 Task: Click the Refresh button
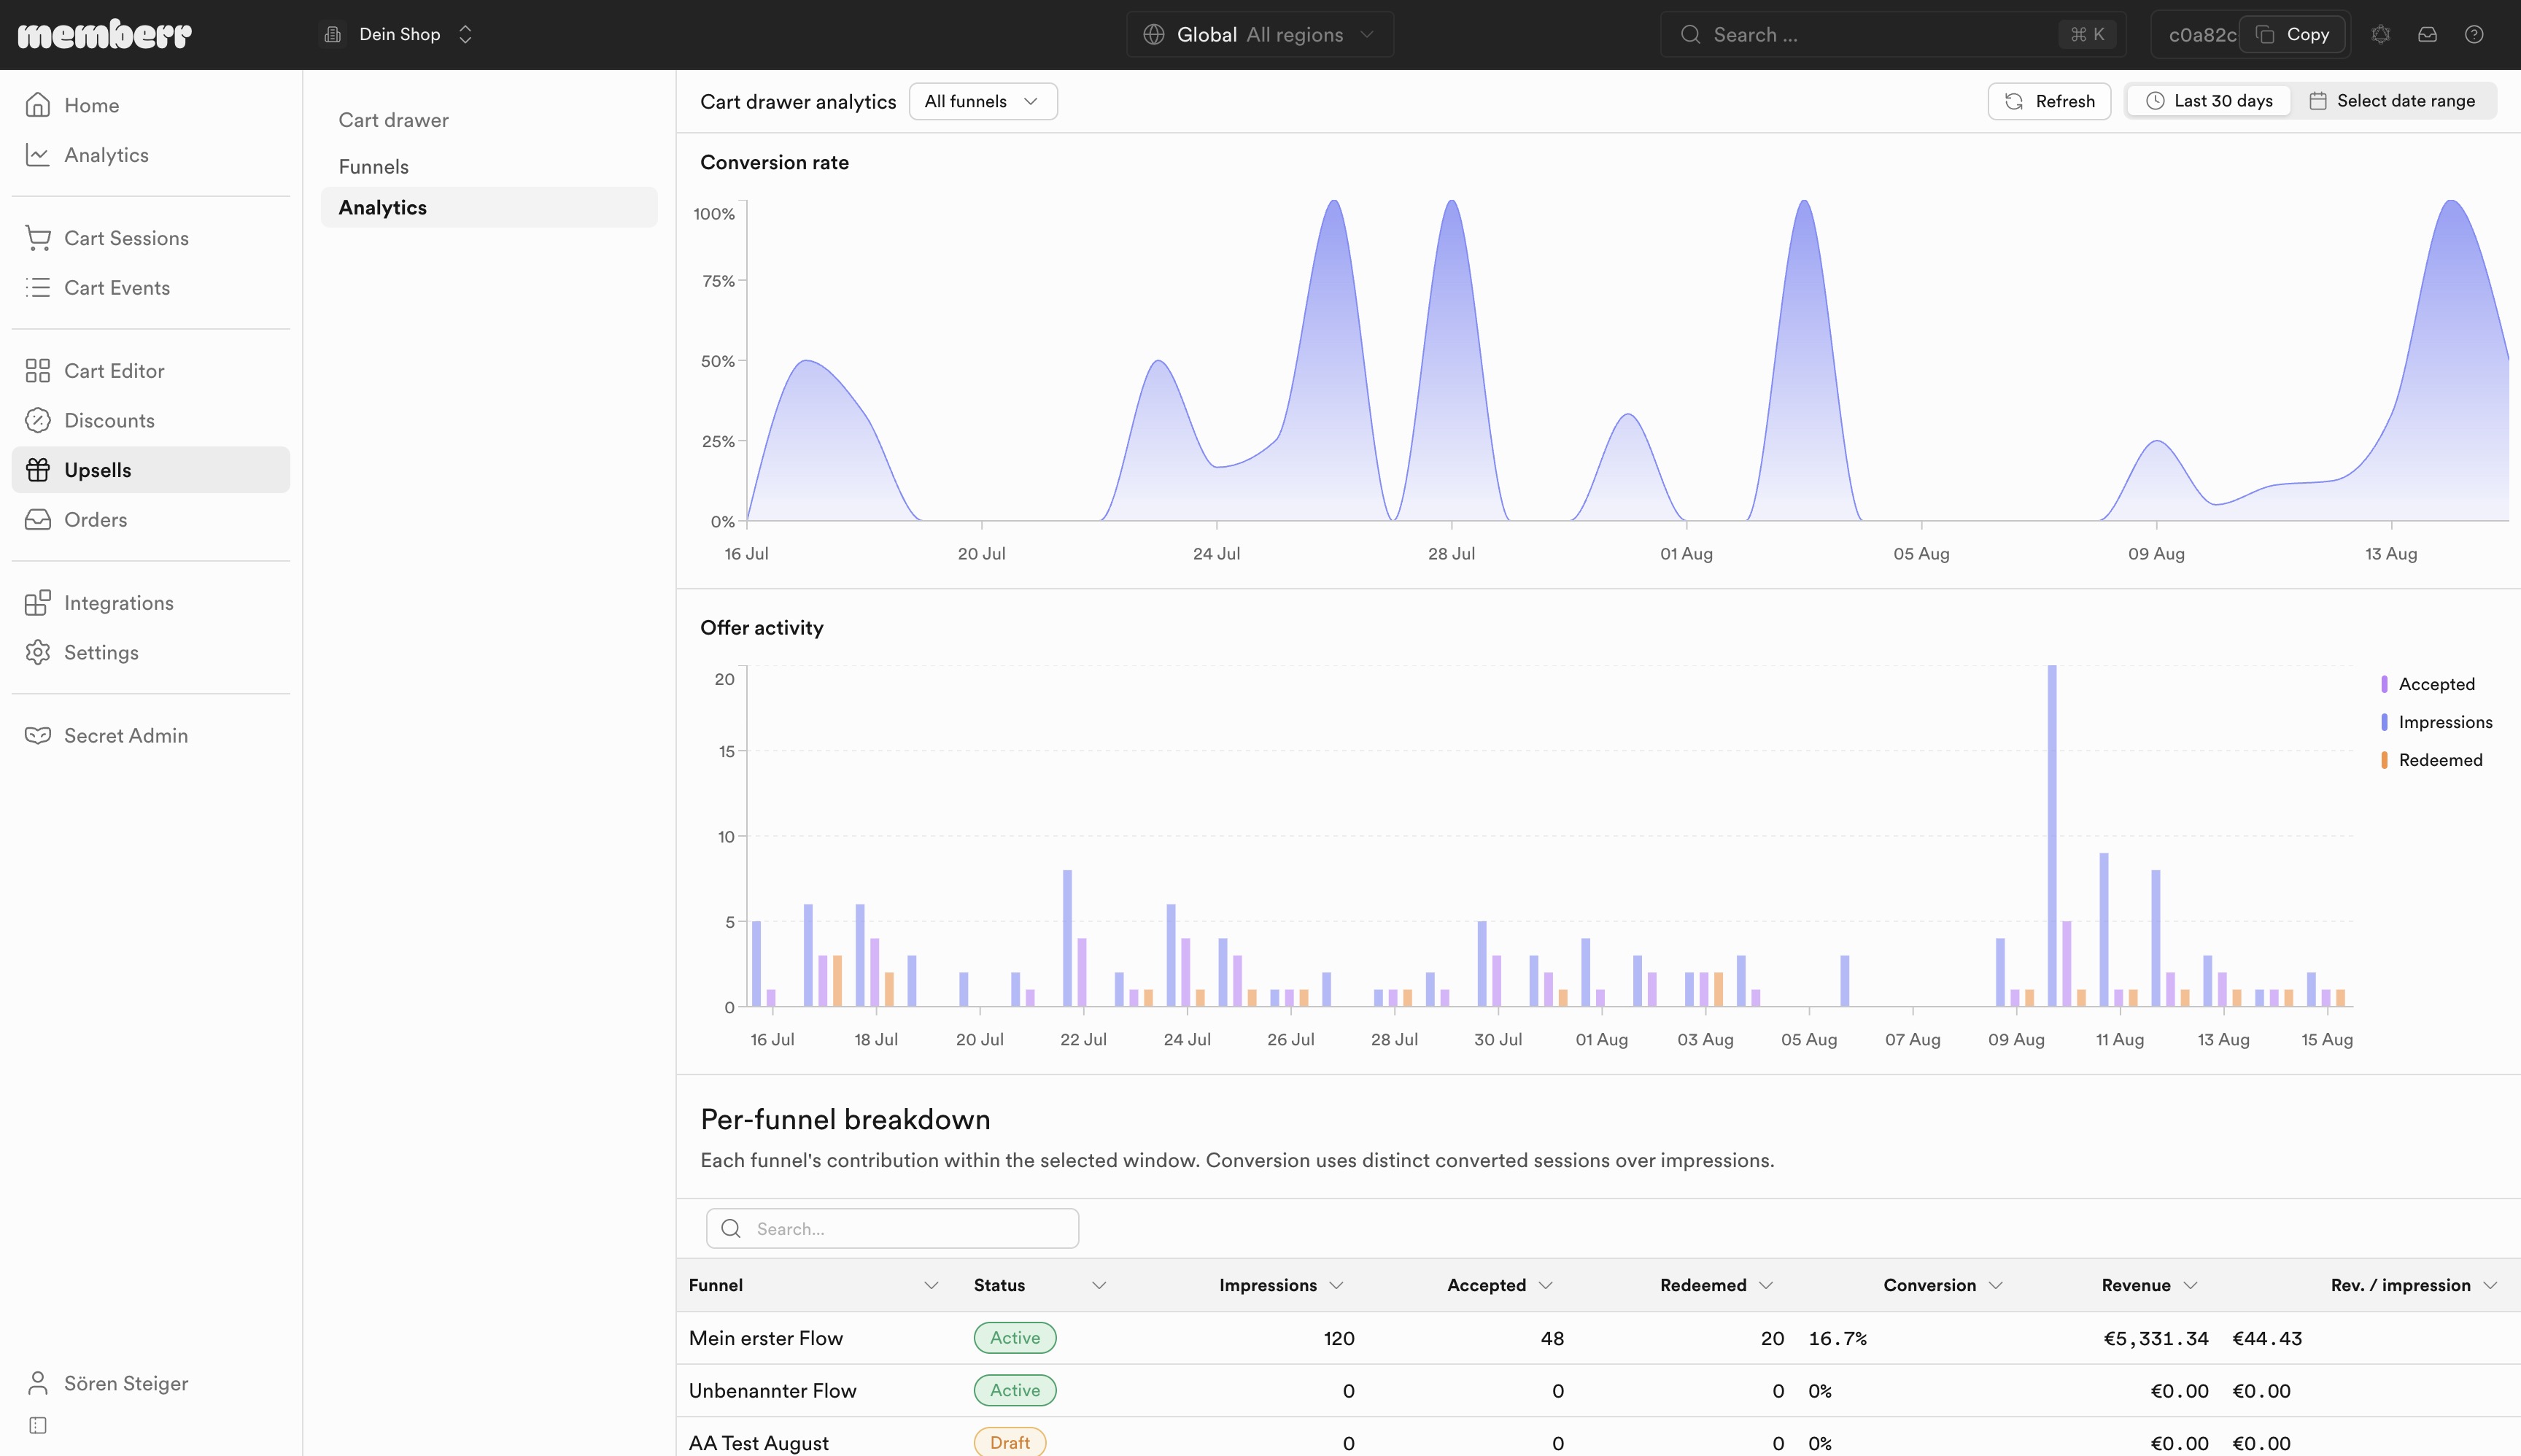coord(2049,101)
